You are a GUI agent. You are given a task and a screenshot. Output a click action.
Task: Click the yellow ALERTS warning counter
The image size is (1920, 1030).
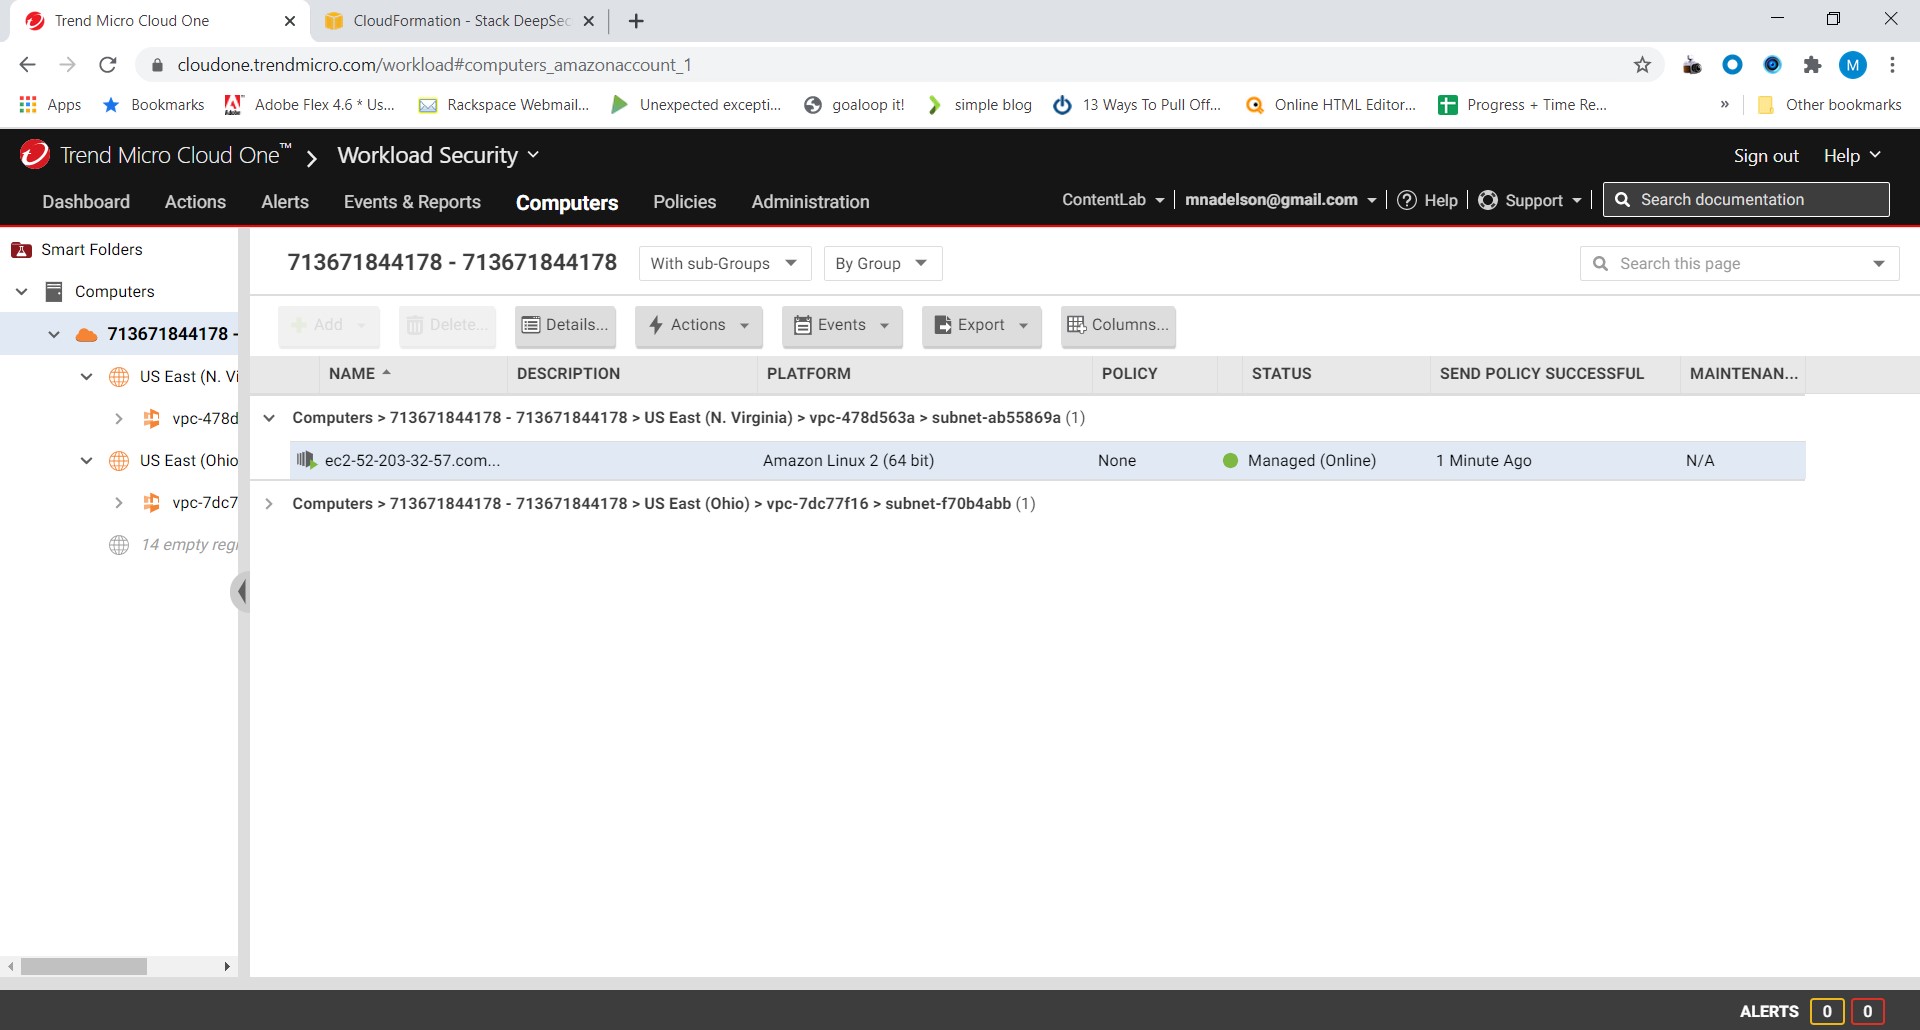[1827, 1011]
